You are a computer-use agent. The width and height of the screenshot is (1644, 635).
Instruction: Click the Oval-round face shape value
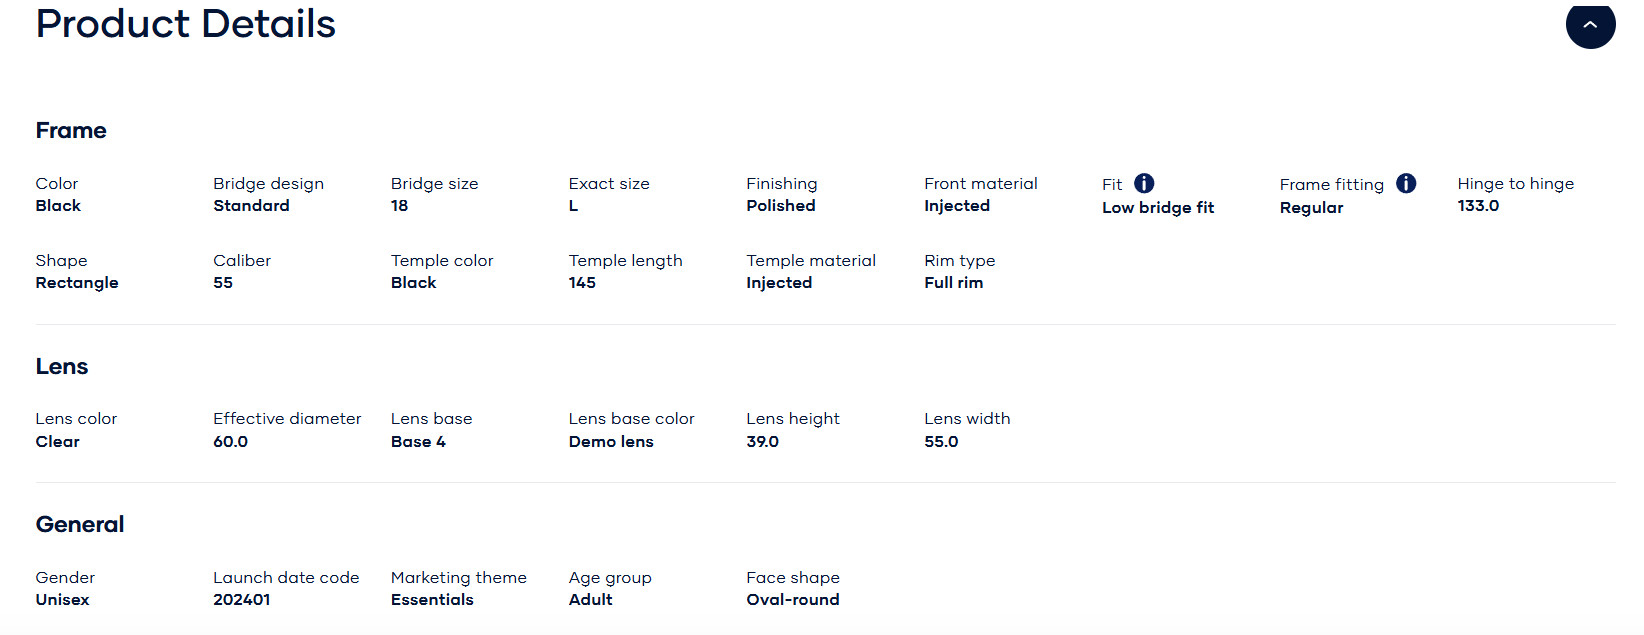pos(793,600)
